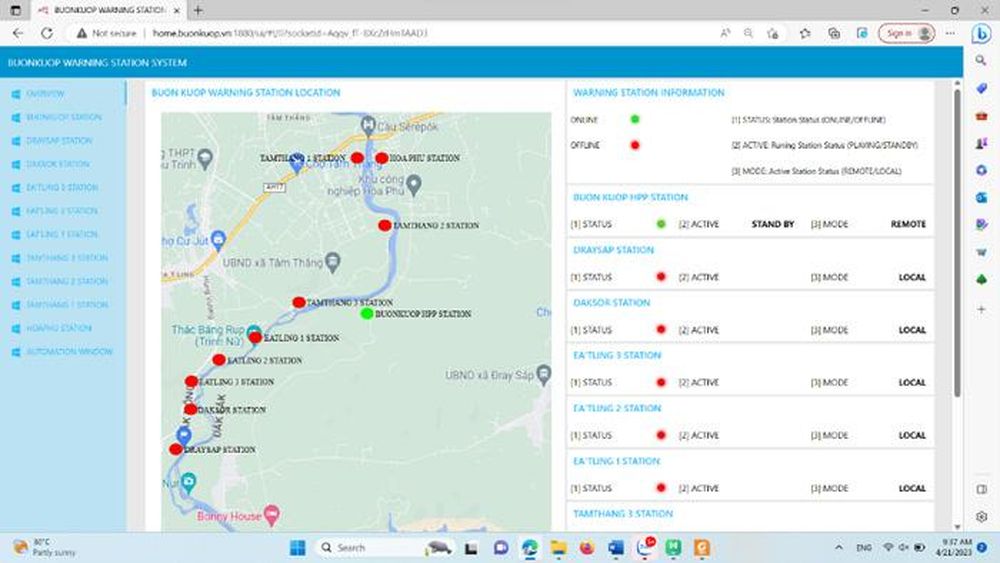Open AUTOMATION WINDOW in the sidebar
1000x563 pixels.
pos(69,351)
